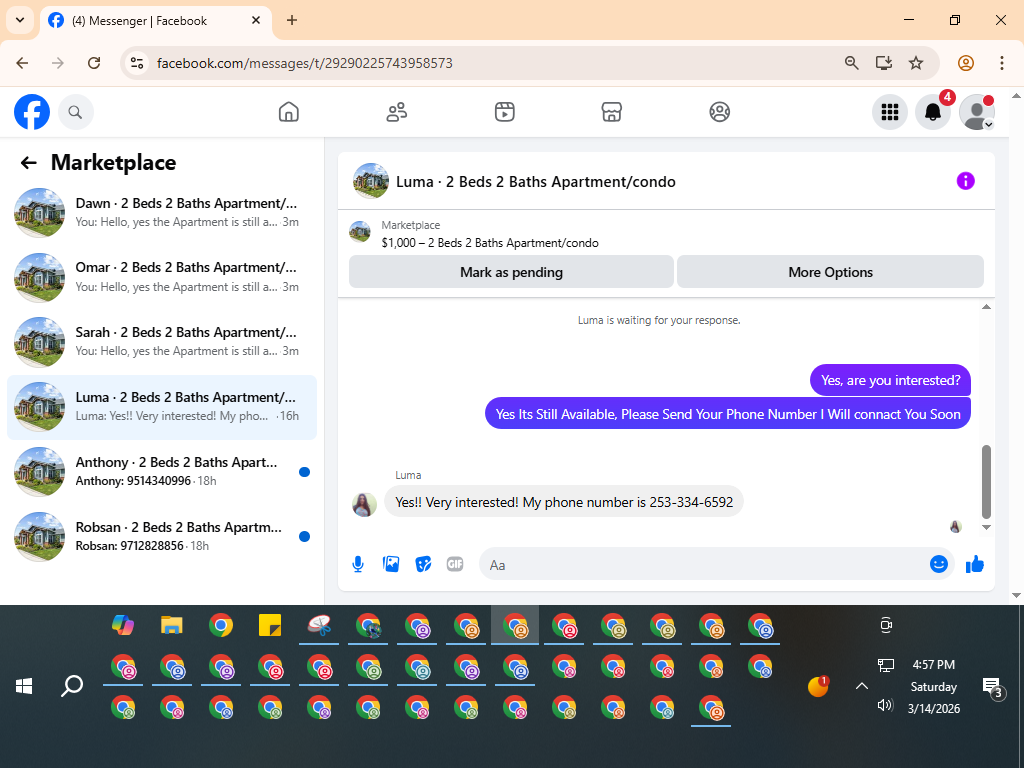Open Sarah's conversation in the list
The width and height of the screenshot is (1024, 768).
tap(162, 342)
